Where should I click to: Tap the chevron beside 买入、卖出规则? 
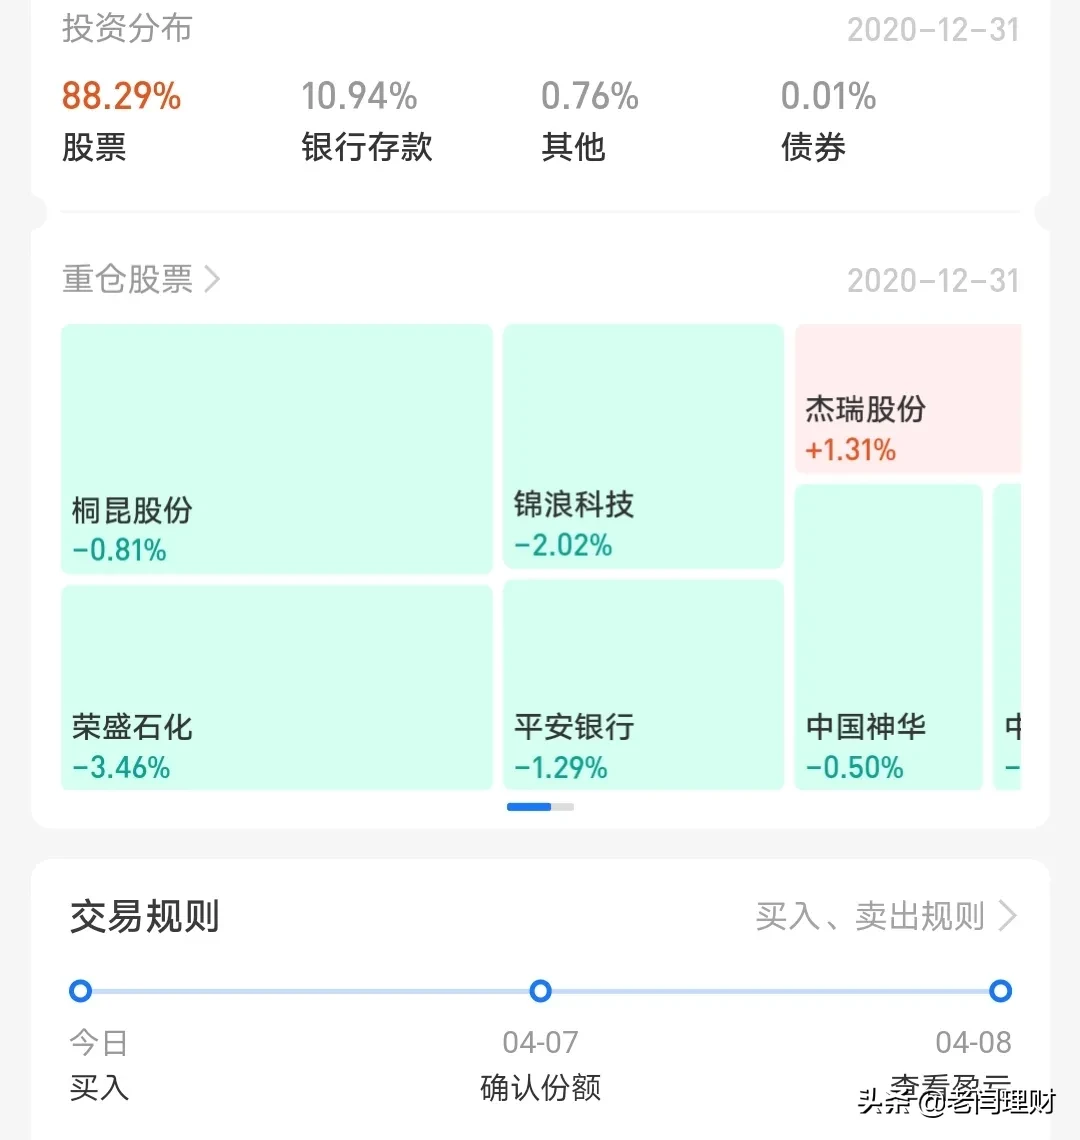(1008, 916)
